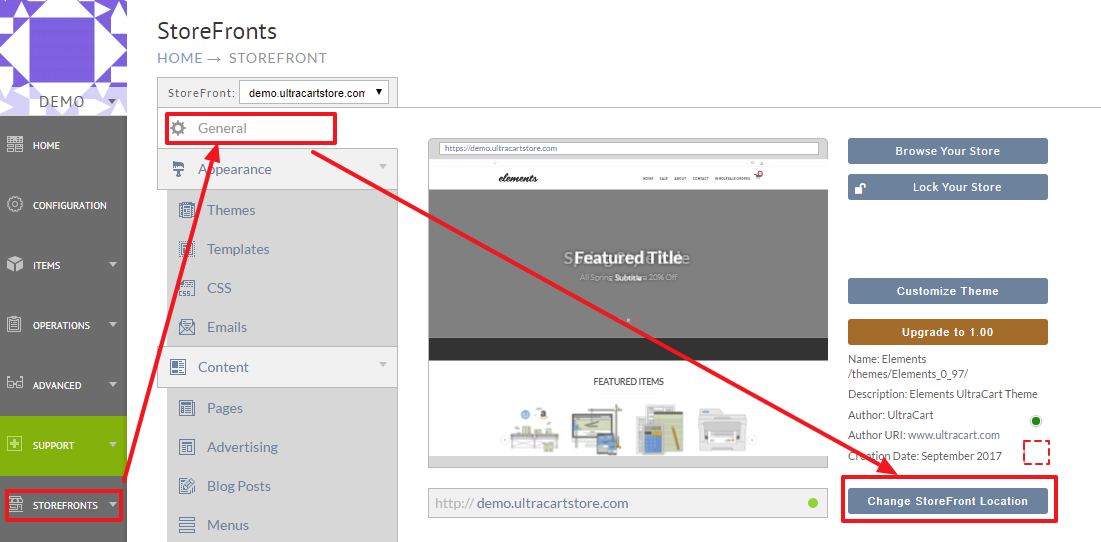Click the Support plus icon
The width and height of the screenshot is (1101, 542).
pyautogui.click(x=15, y=444)
